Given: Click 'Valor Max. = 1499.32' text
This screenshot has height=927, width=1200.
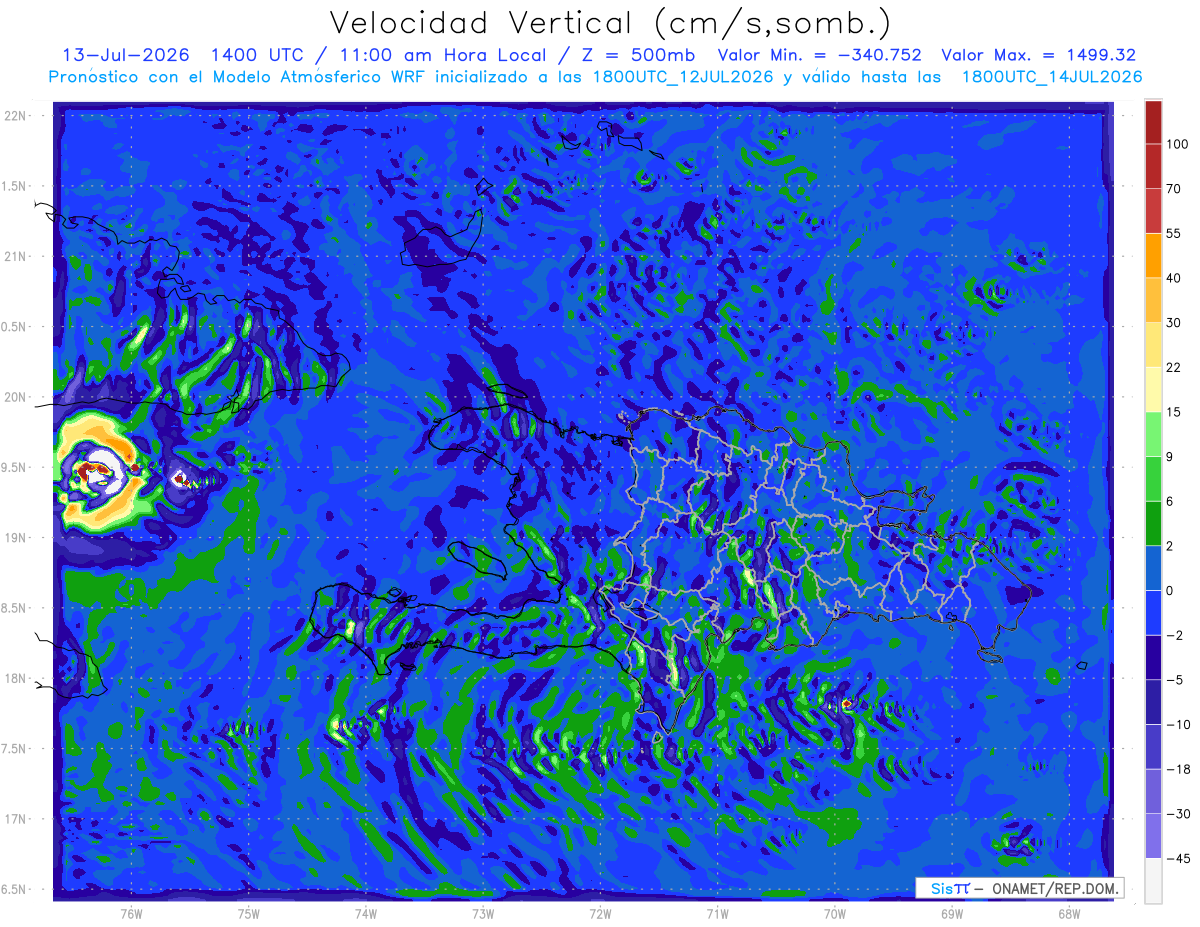Looking at the screenshot, I should (1039, 55).
